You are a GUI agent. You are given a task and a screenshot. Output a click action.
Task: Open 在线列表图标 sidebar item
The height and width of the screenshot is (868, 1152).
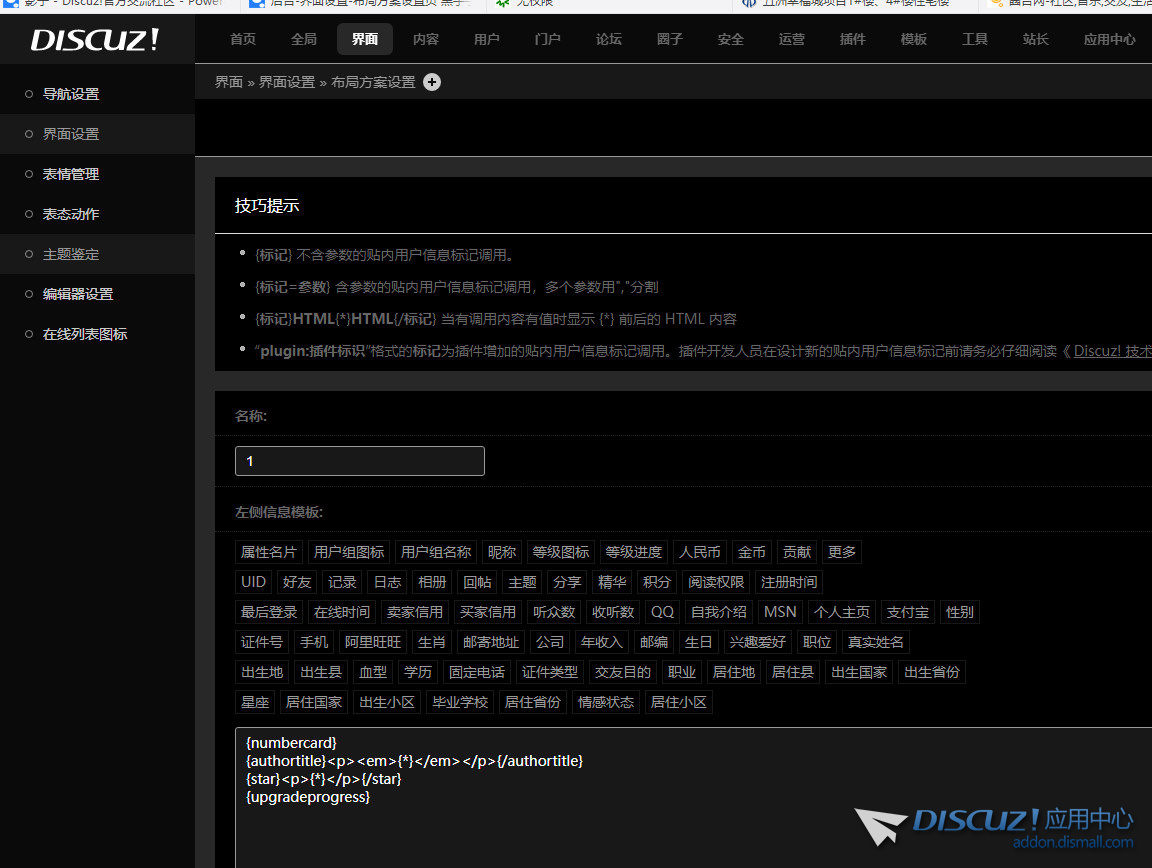[x=85, y=334]
